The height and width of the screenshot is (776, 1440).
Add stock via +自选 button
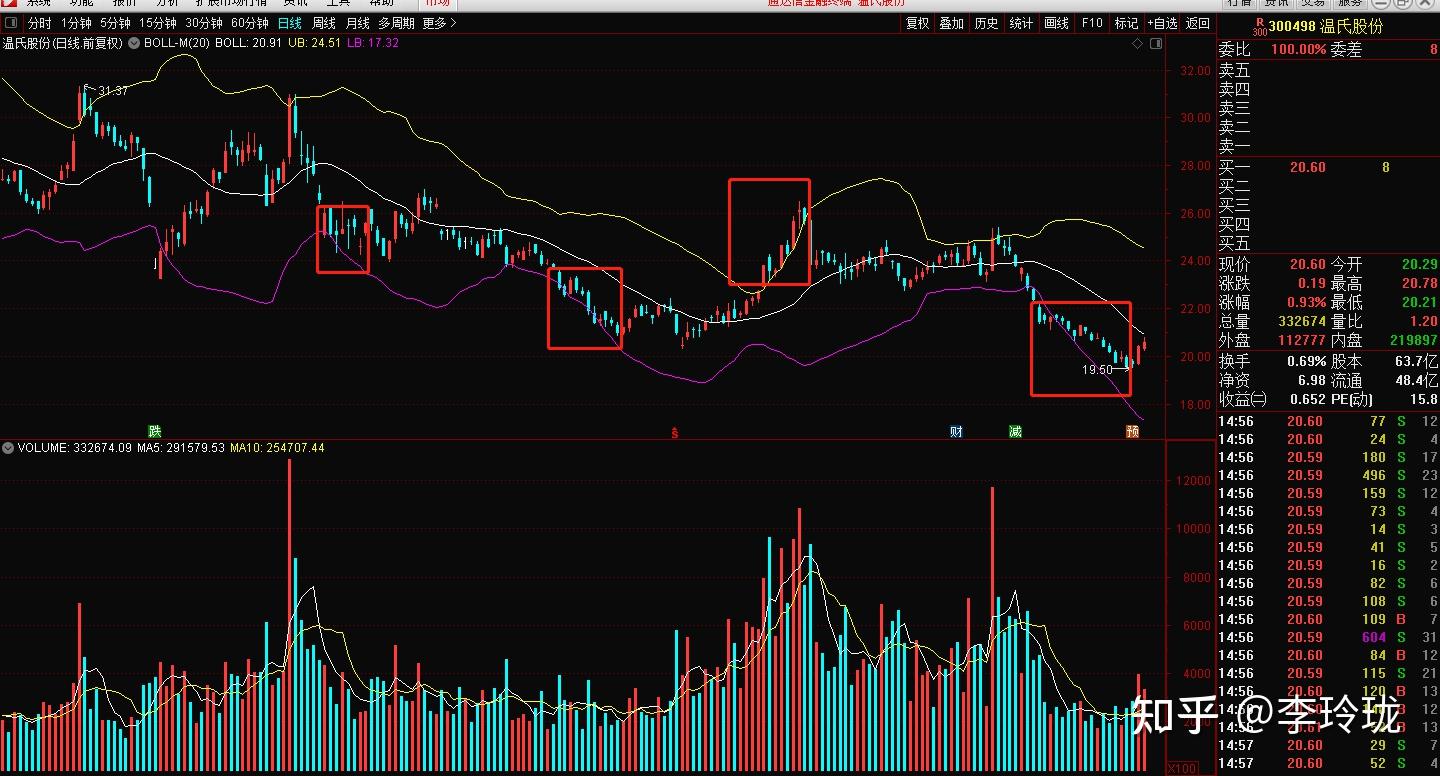(x=1162, y=23)
